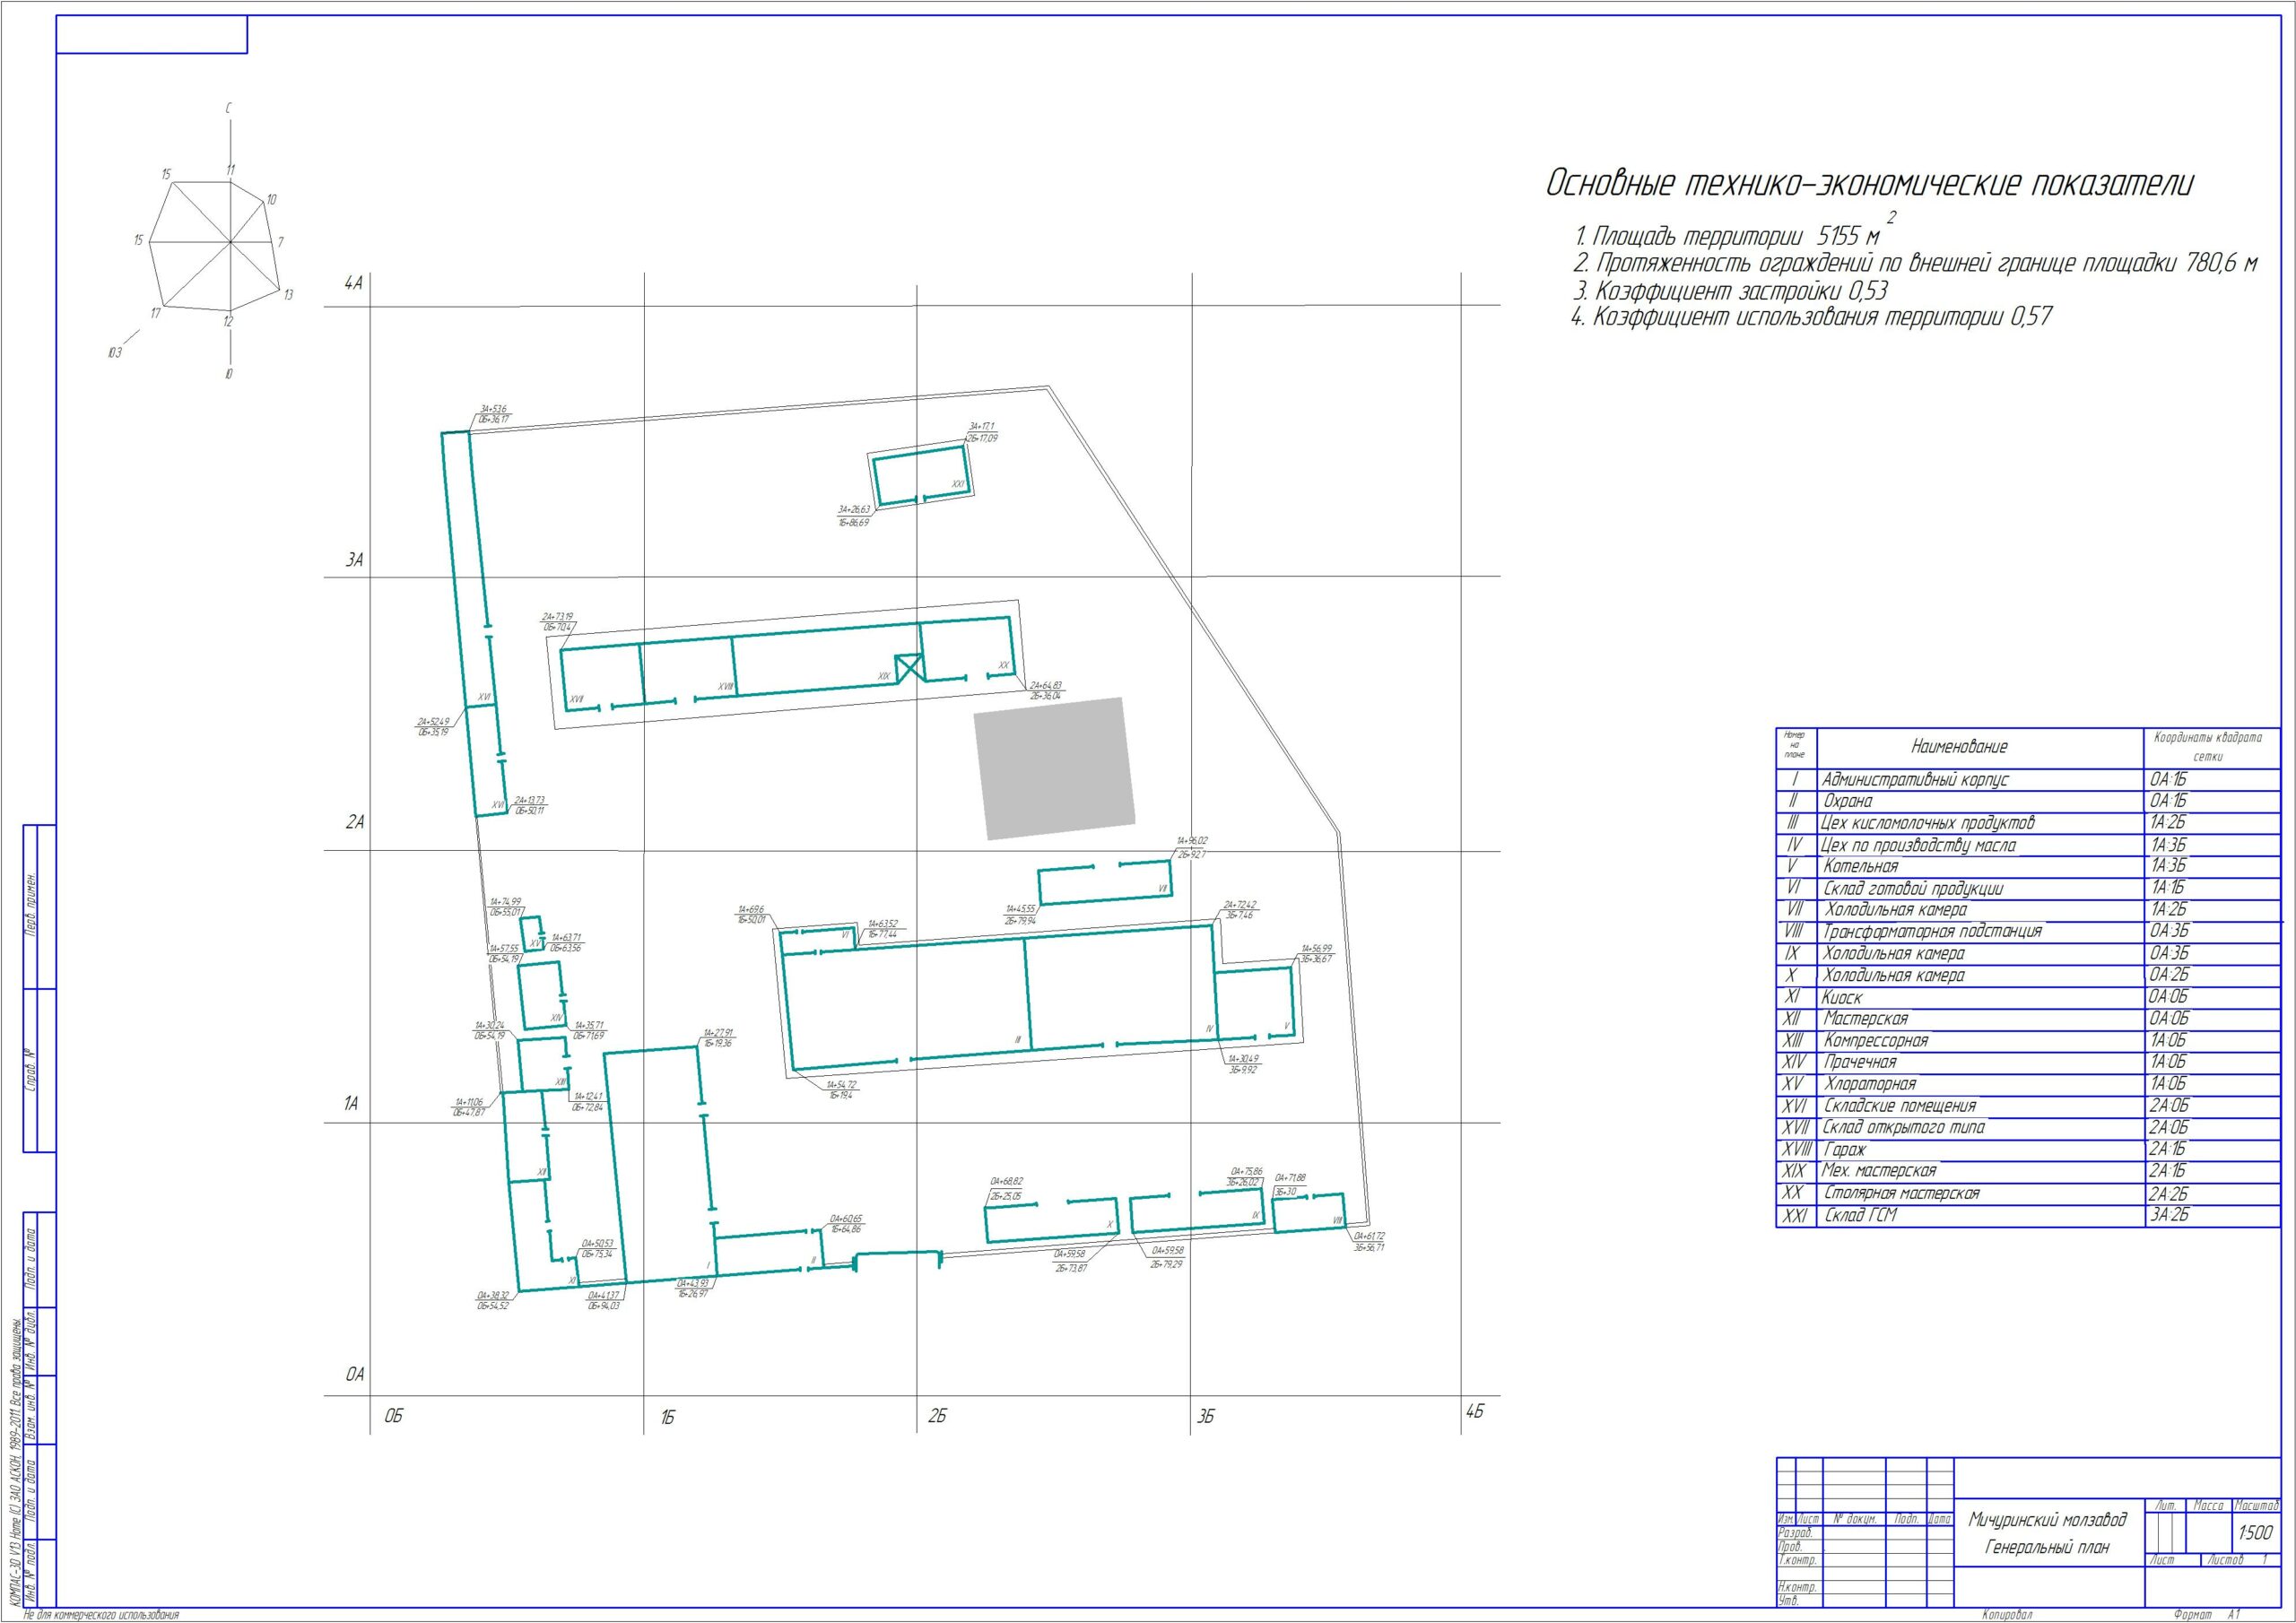Viewport: 2296px width, 1623px height.
Task: Select grid axis label '2A'
Action: (355, 823)
